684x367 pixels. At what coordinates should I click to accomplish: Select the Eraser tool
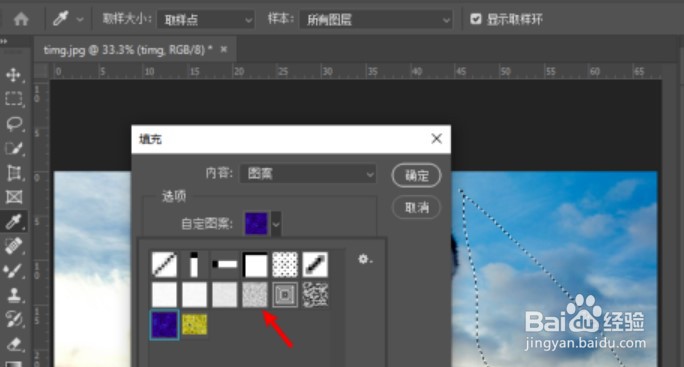[14, 344]
